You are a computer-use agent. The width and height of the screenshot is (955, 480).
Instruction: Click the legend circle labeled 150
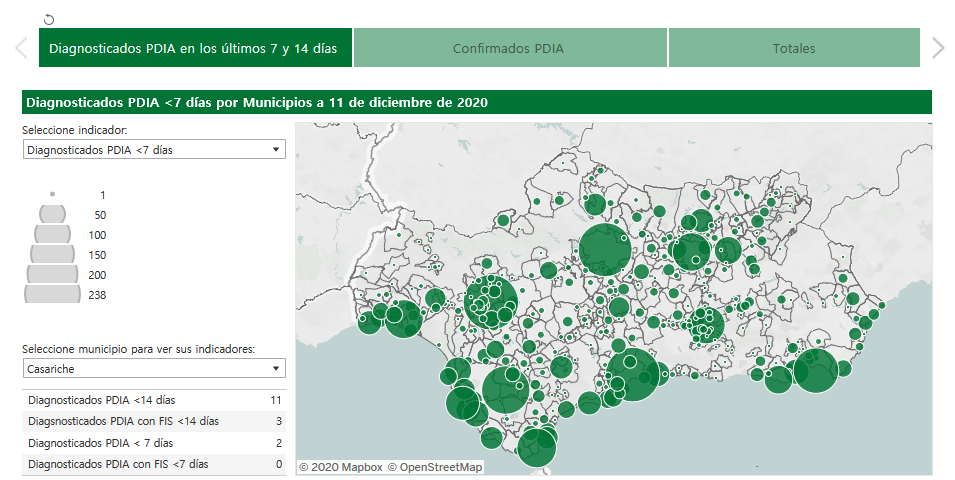pyautogui.click(x=52, y=254)
